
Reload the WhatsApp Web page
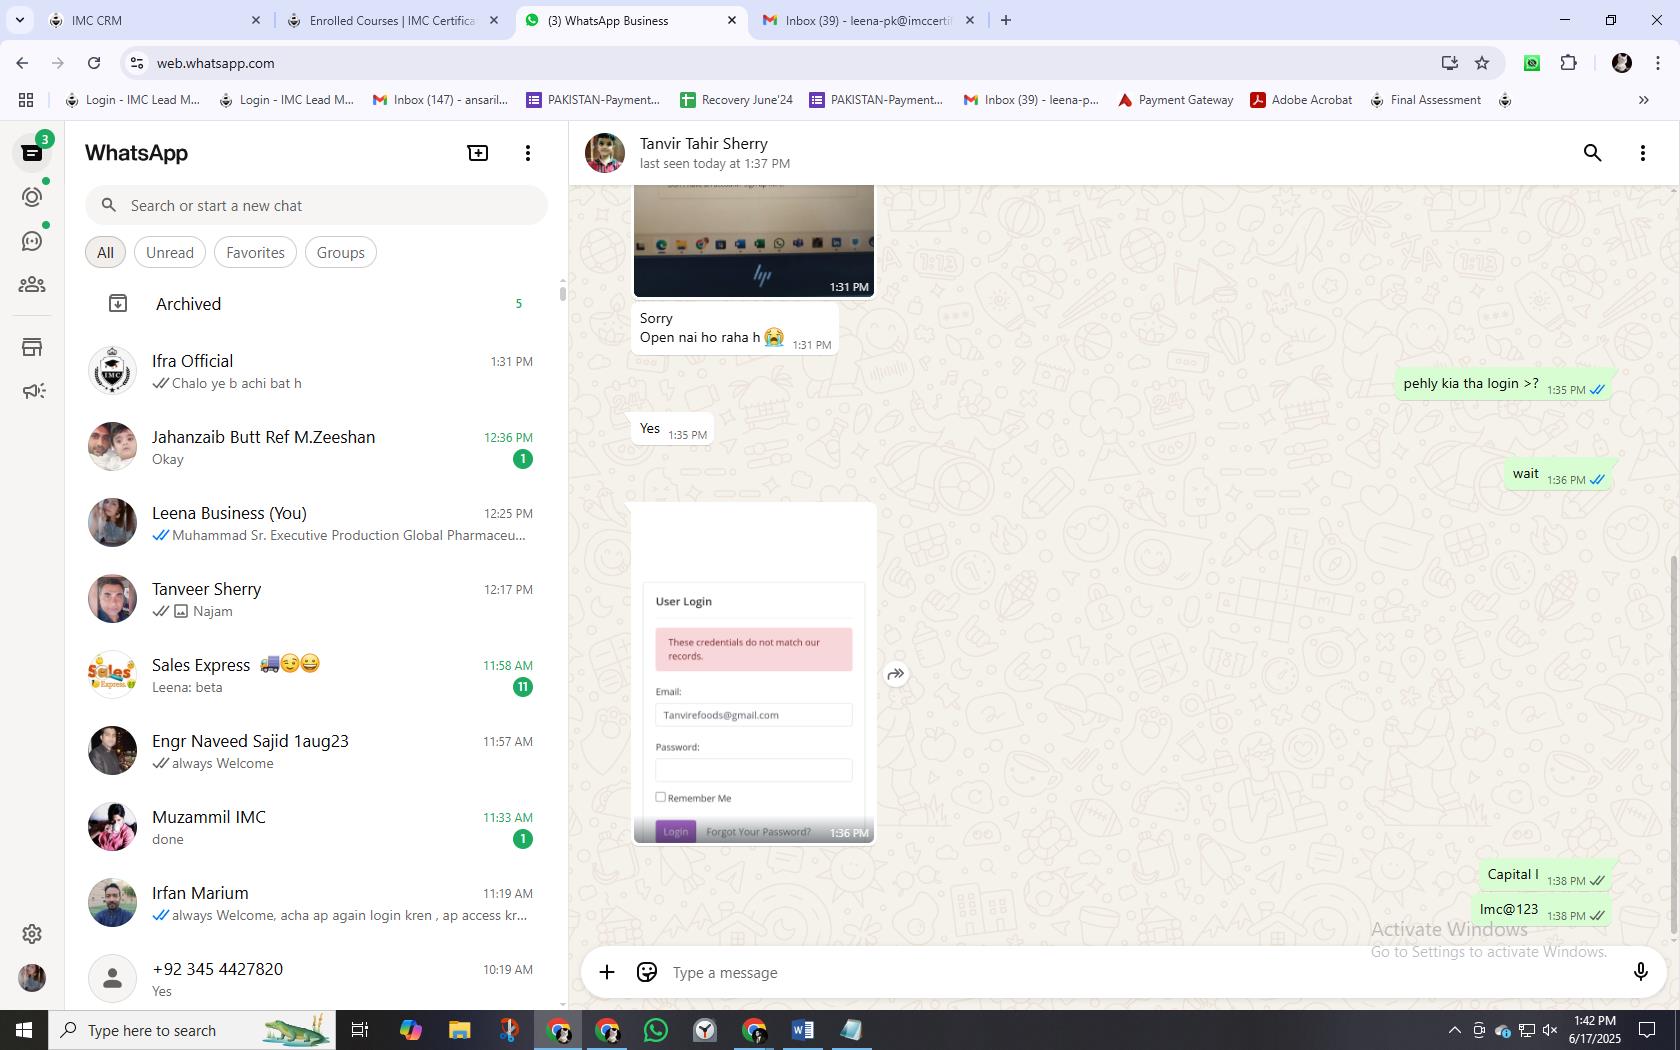click(x=94, y=63)
